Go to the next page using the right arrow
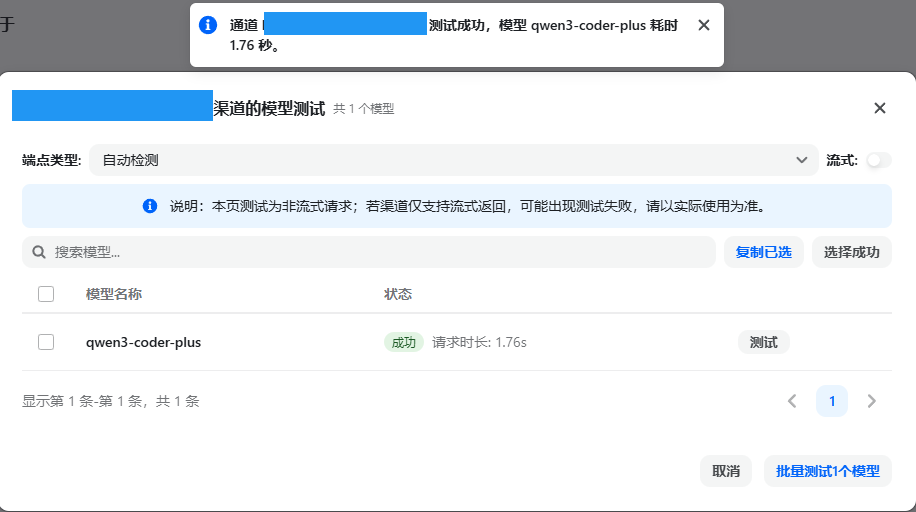Viewport: 916px width, 512px height. tap(871, 401)
